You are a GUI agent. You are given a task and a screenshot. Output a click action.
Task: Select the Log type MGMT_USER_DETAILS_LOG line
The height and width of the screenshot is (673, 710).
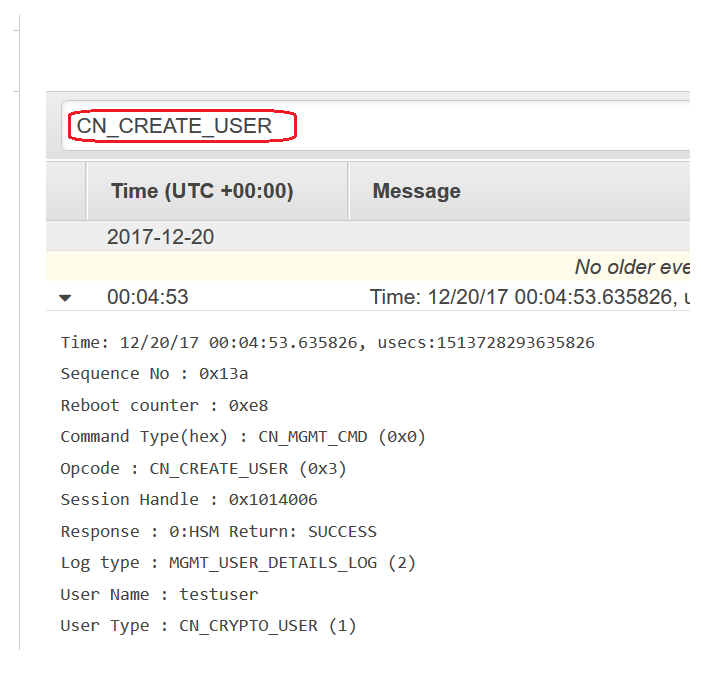238,563
